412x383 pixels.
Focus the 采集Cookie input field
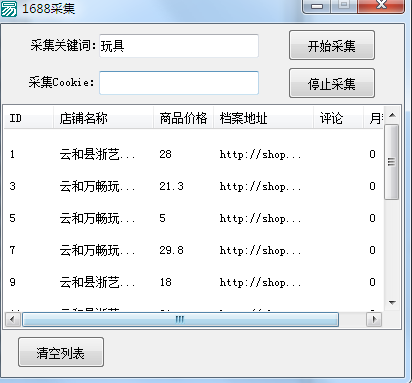[179, 83]
